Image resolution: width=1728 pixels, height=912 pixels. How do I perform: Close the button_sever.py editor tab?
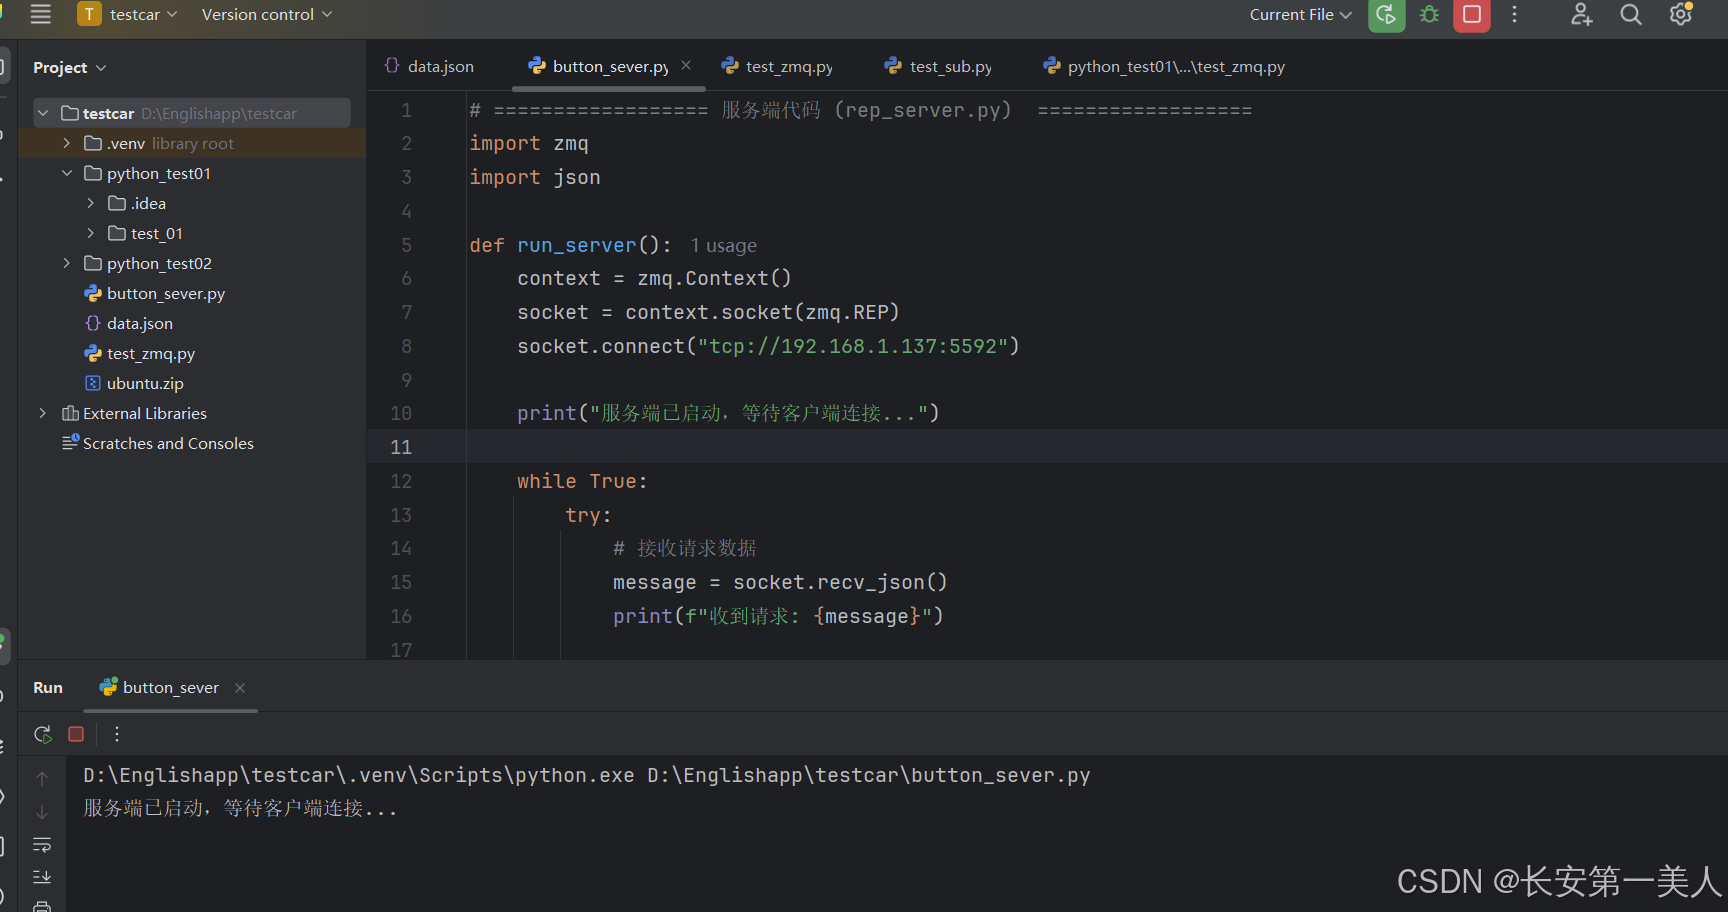click(x=685, y=64)
